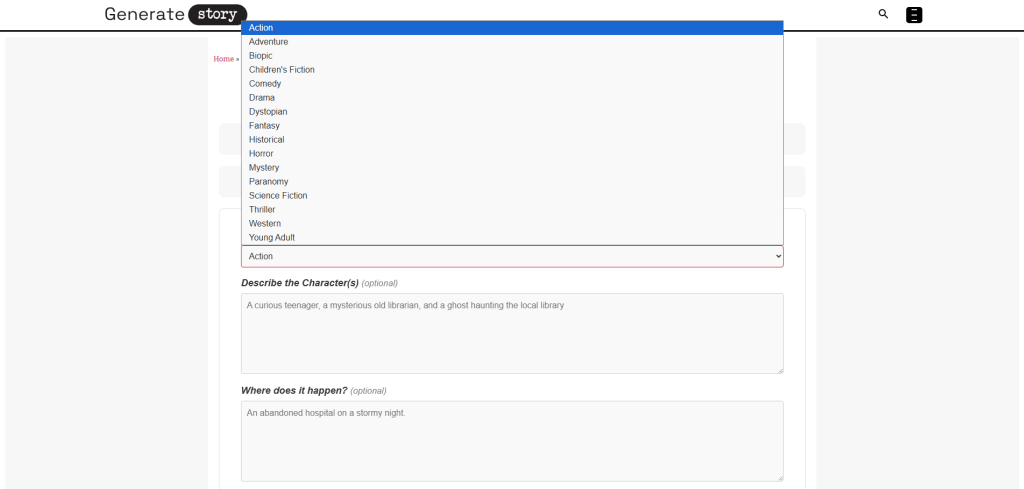Choose the Drama genre option

(262, 98)
